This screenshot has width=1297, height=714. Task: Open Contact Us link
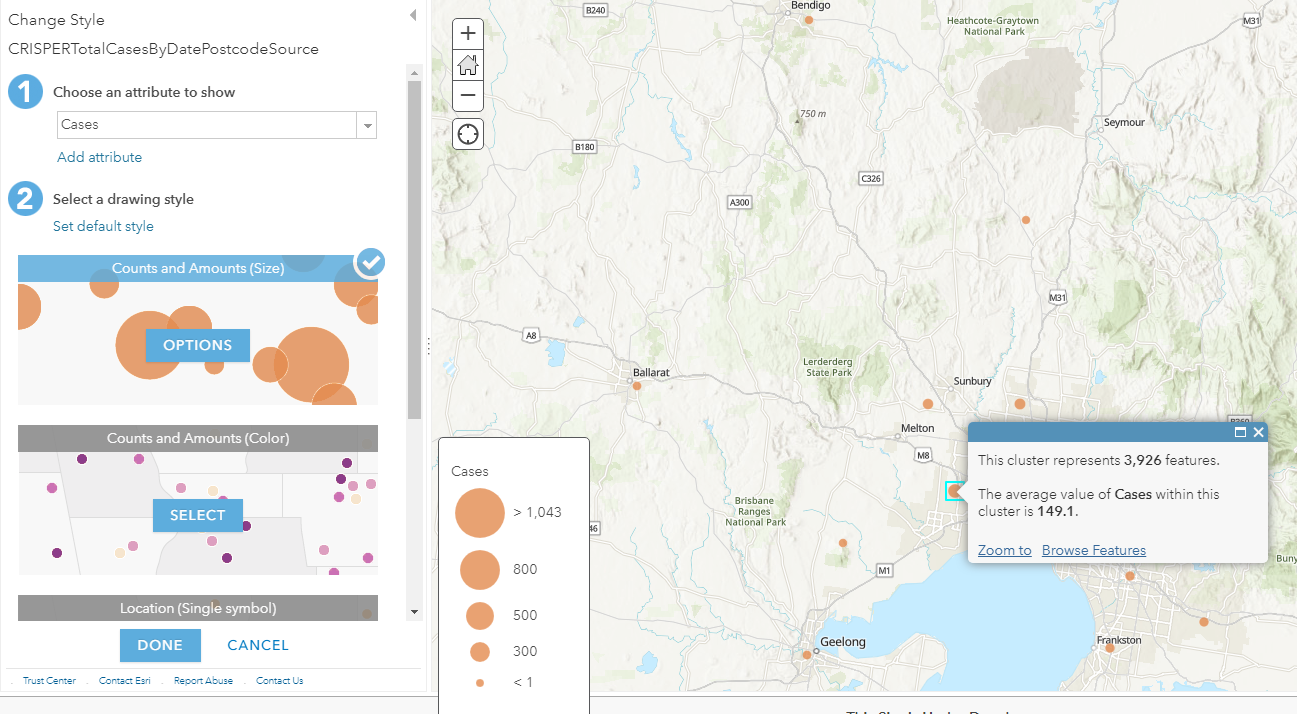tap(280, 681)
